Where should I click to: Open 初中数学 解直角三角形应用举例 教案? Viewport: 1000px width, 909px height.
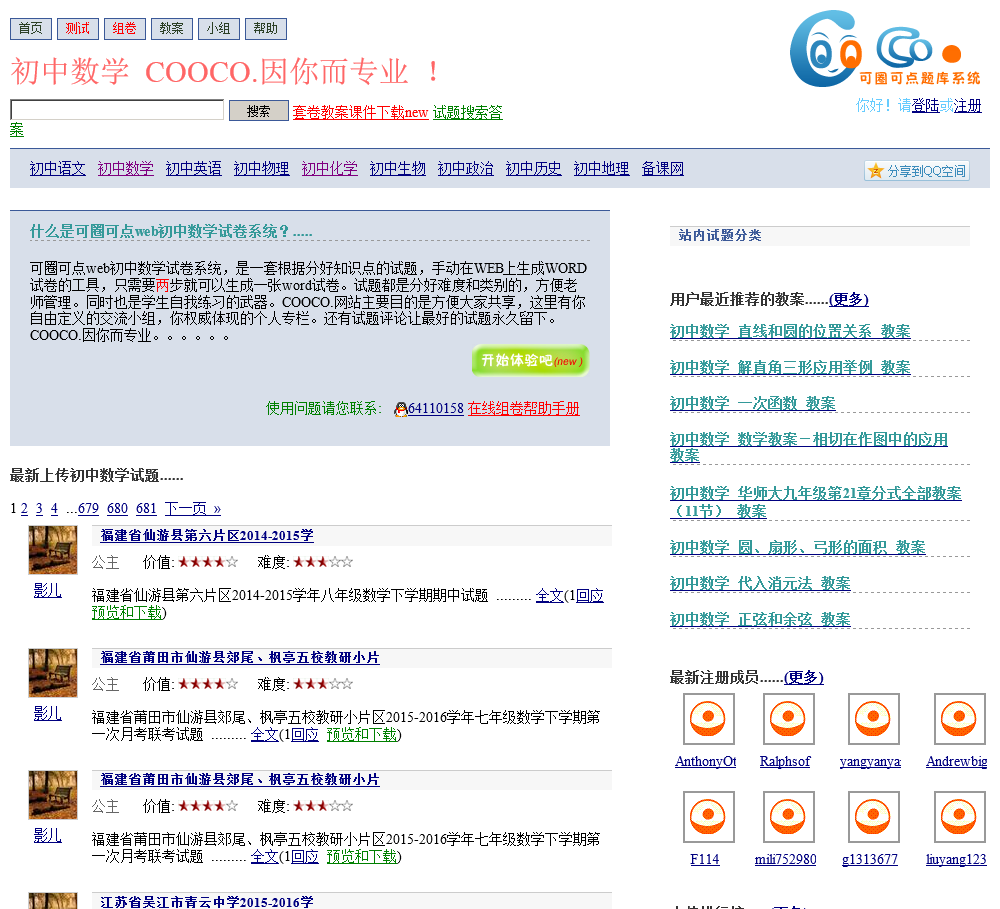click(790, 367)
